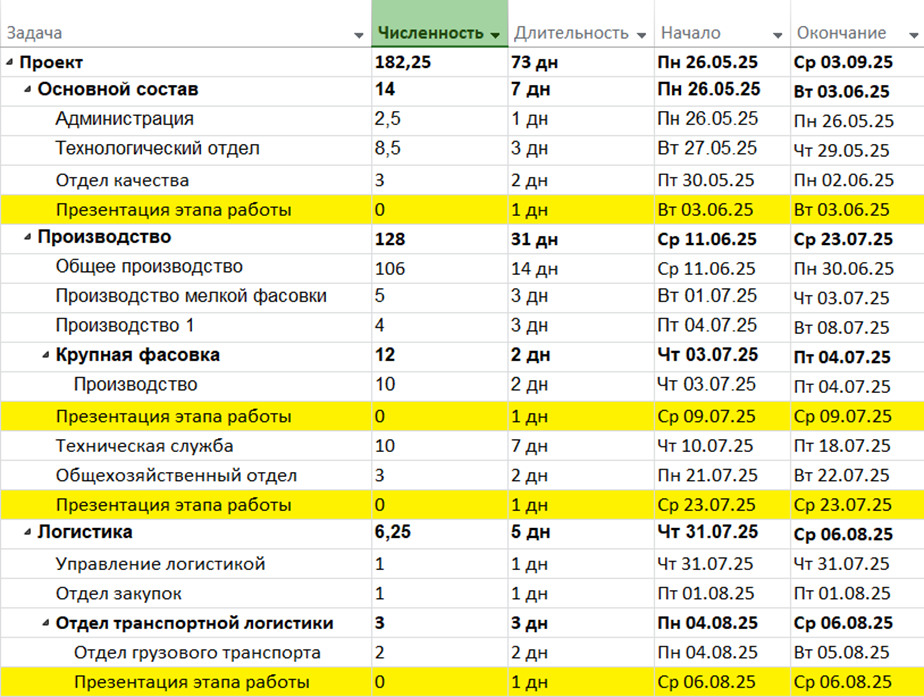924x697 pixels.
Task: Click the Отдел закупок task name
Action: click(x=118, y=594)
